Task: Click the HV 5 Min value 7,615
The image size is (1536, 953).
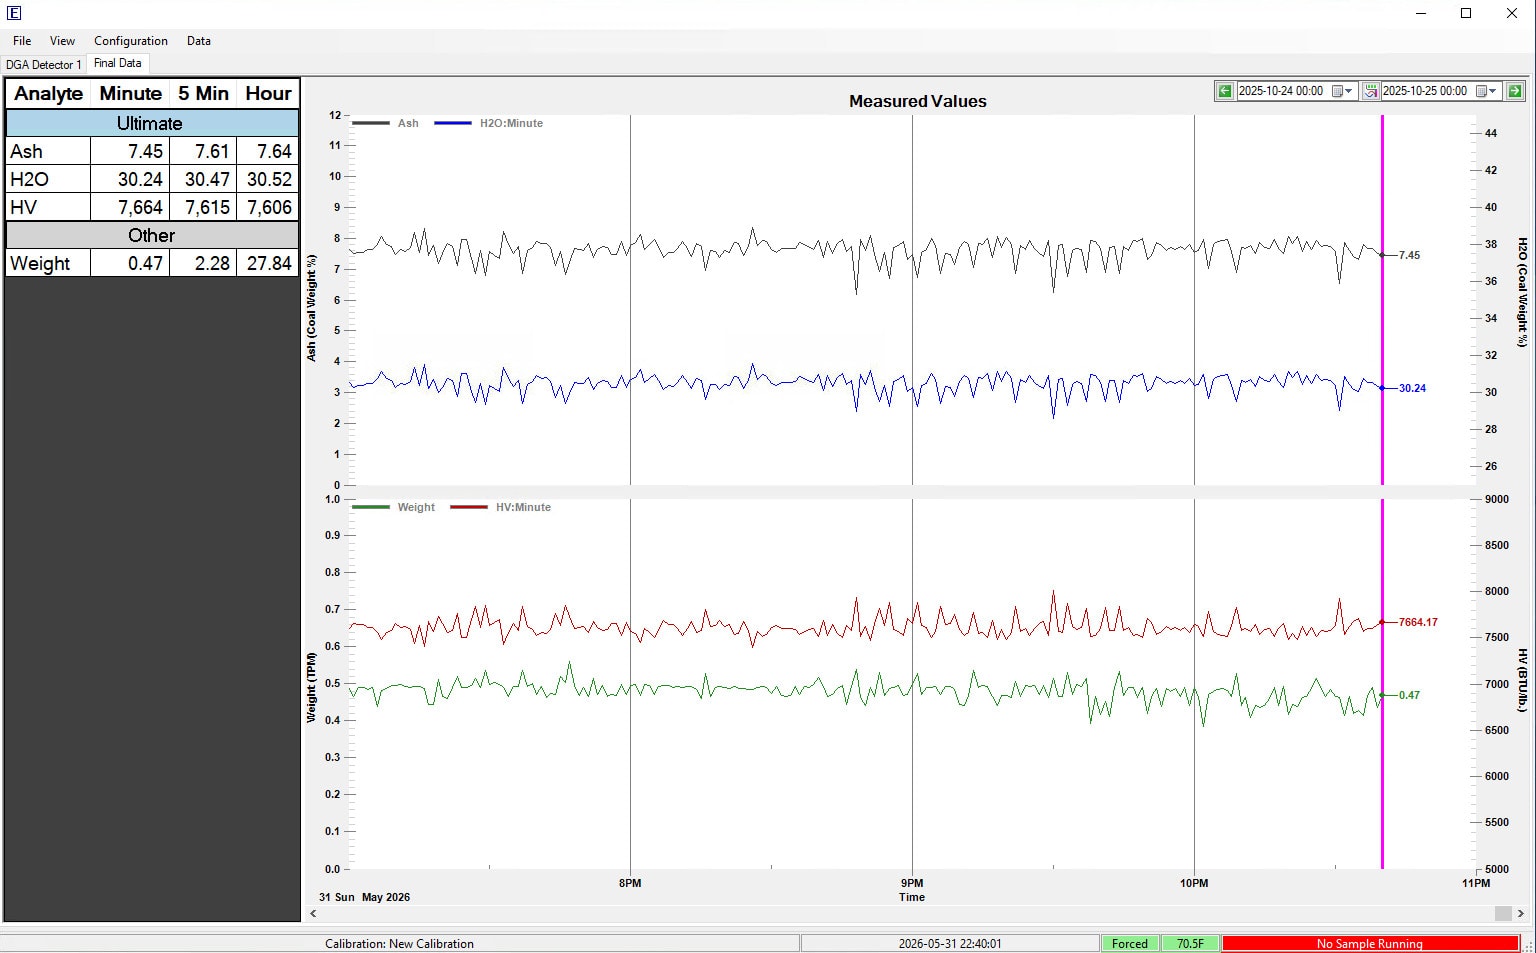Action: pos(204,207)
